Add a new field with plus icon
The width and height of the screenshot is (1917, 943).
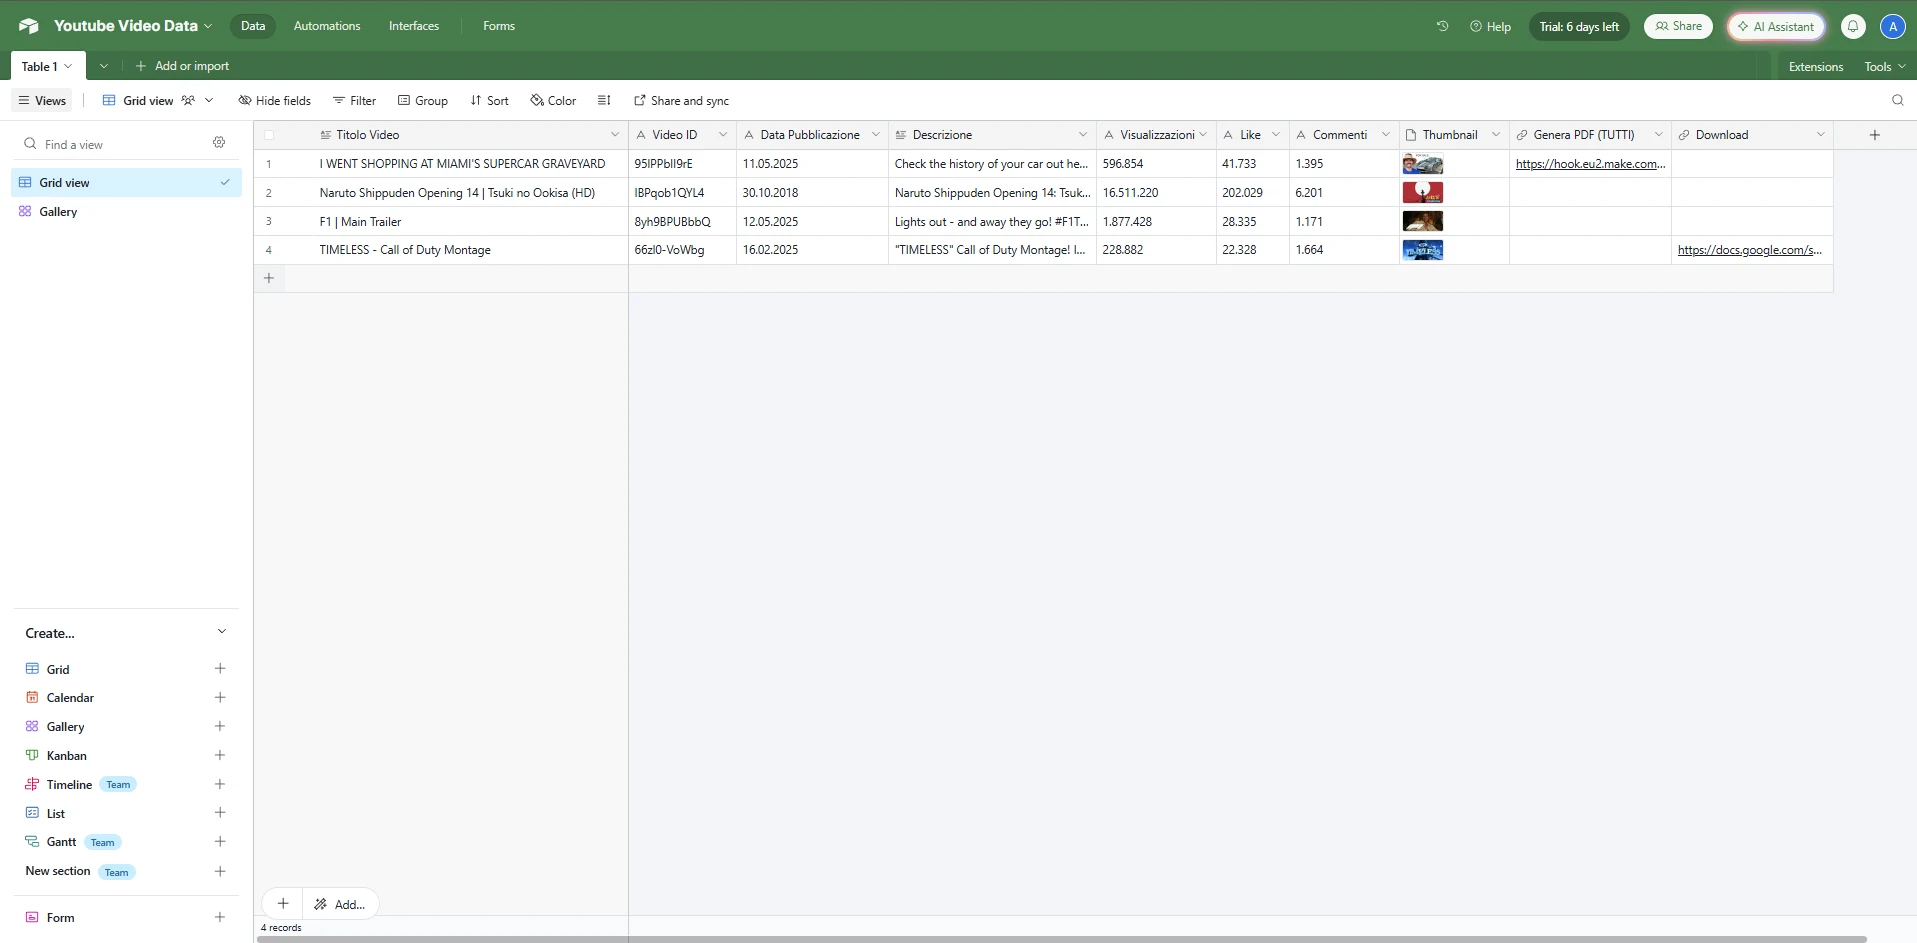(x=1874, y=135)
